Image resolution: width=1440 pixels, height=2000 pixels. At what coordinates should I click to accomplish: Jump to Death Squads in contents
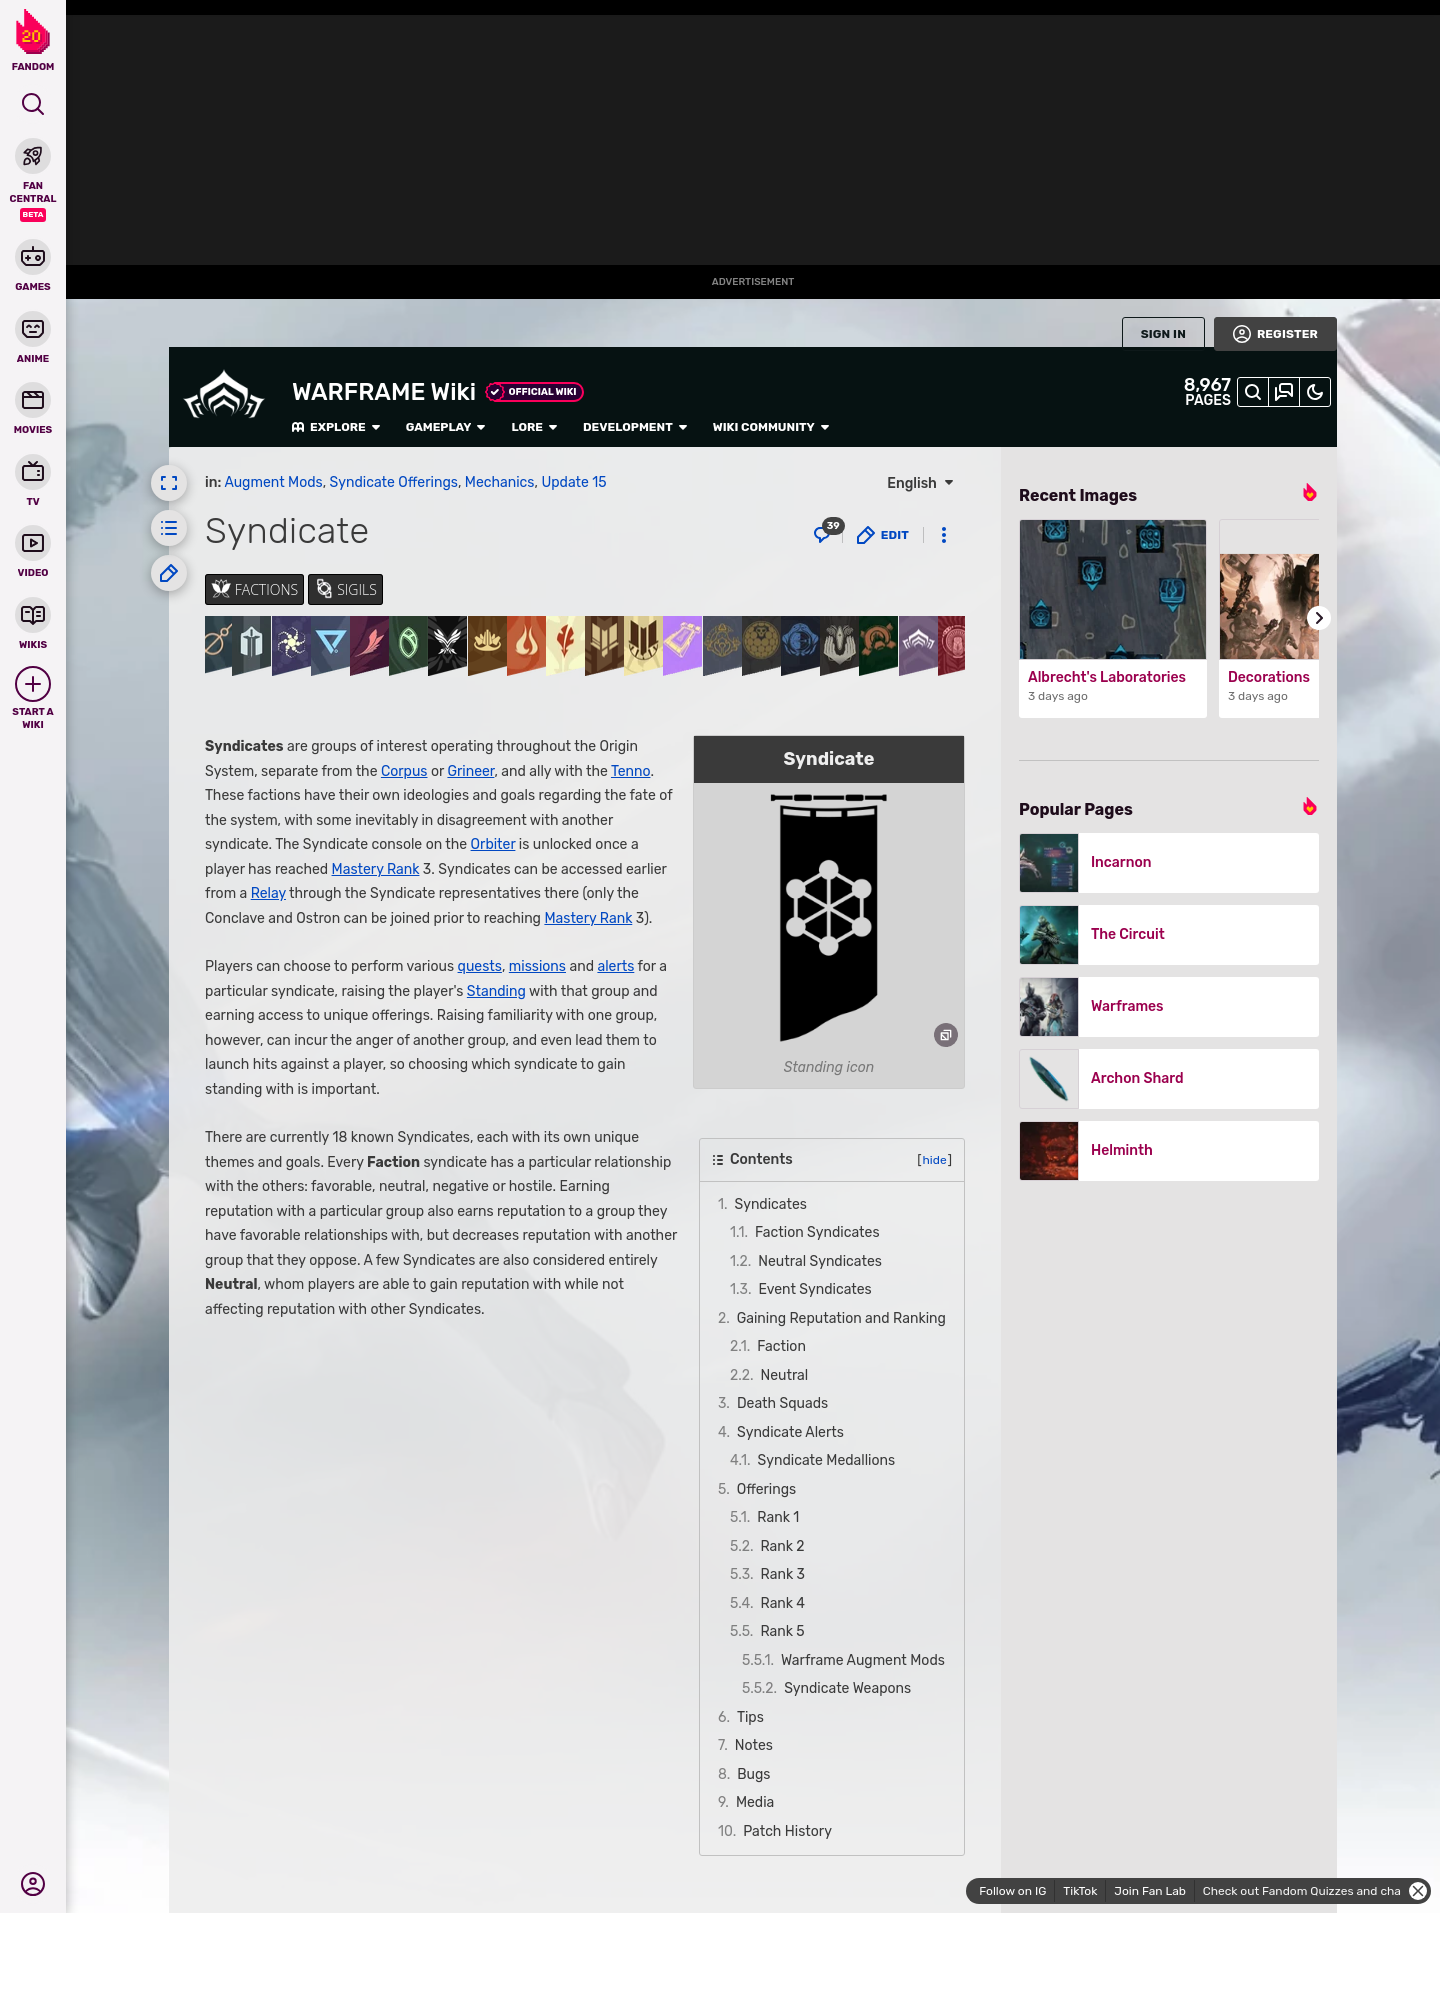[782, 1403]
